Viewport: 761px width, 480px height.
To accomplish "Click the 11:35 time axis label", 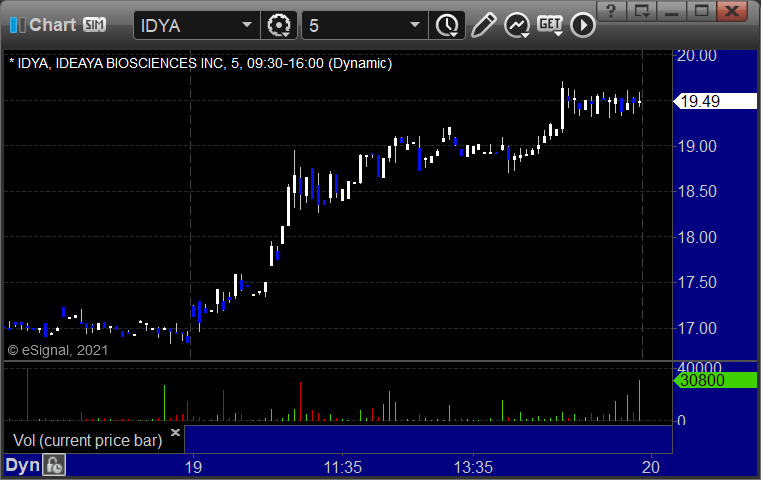I will point(343,467).
